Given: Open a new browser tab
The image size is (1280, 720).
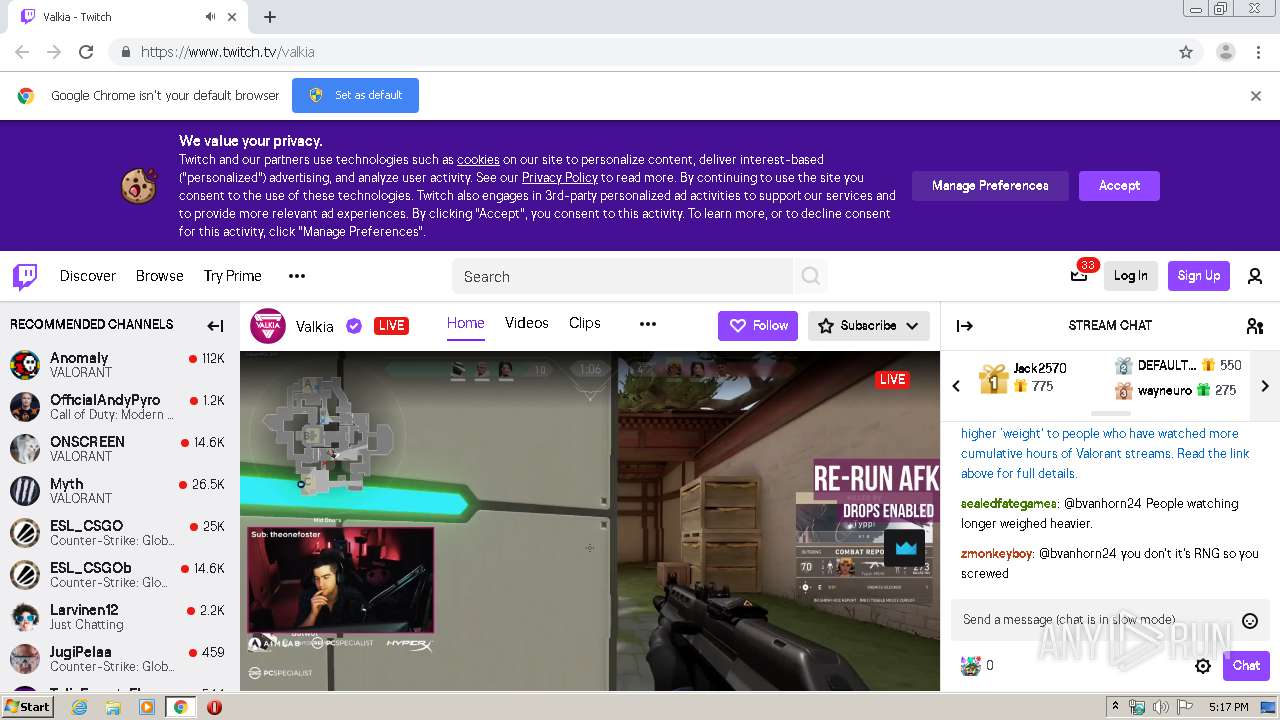Looking at the screenshot, I should tap(270, 17).
